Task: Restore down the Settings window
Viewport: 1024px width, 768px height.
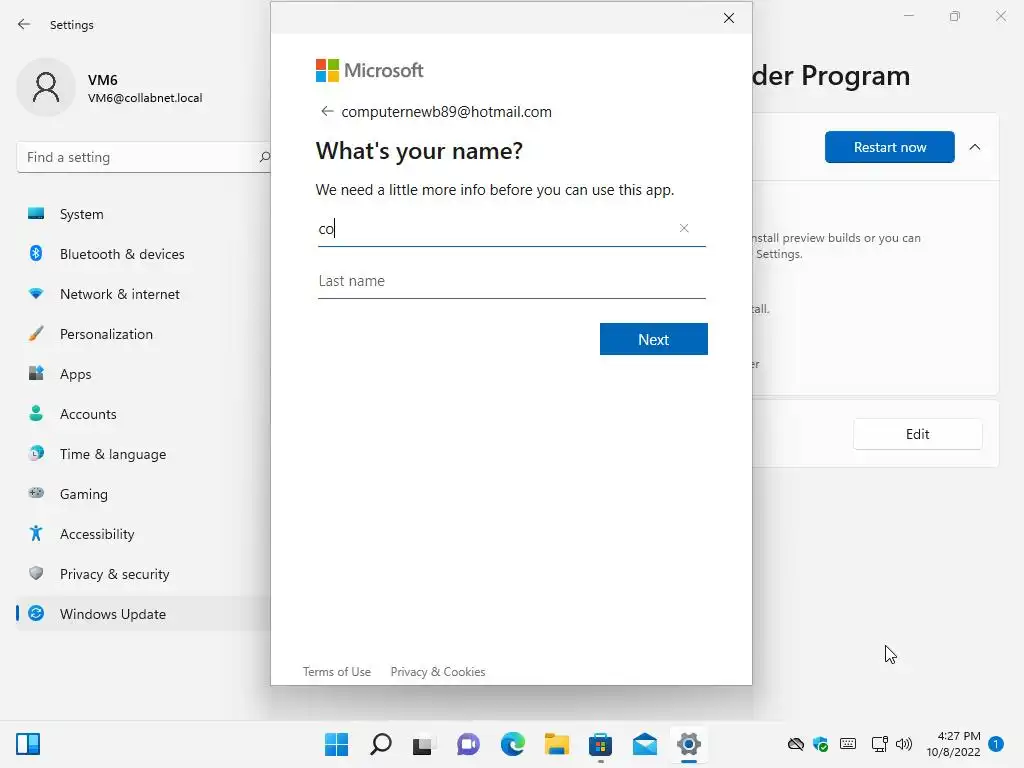Action: 955,16
